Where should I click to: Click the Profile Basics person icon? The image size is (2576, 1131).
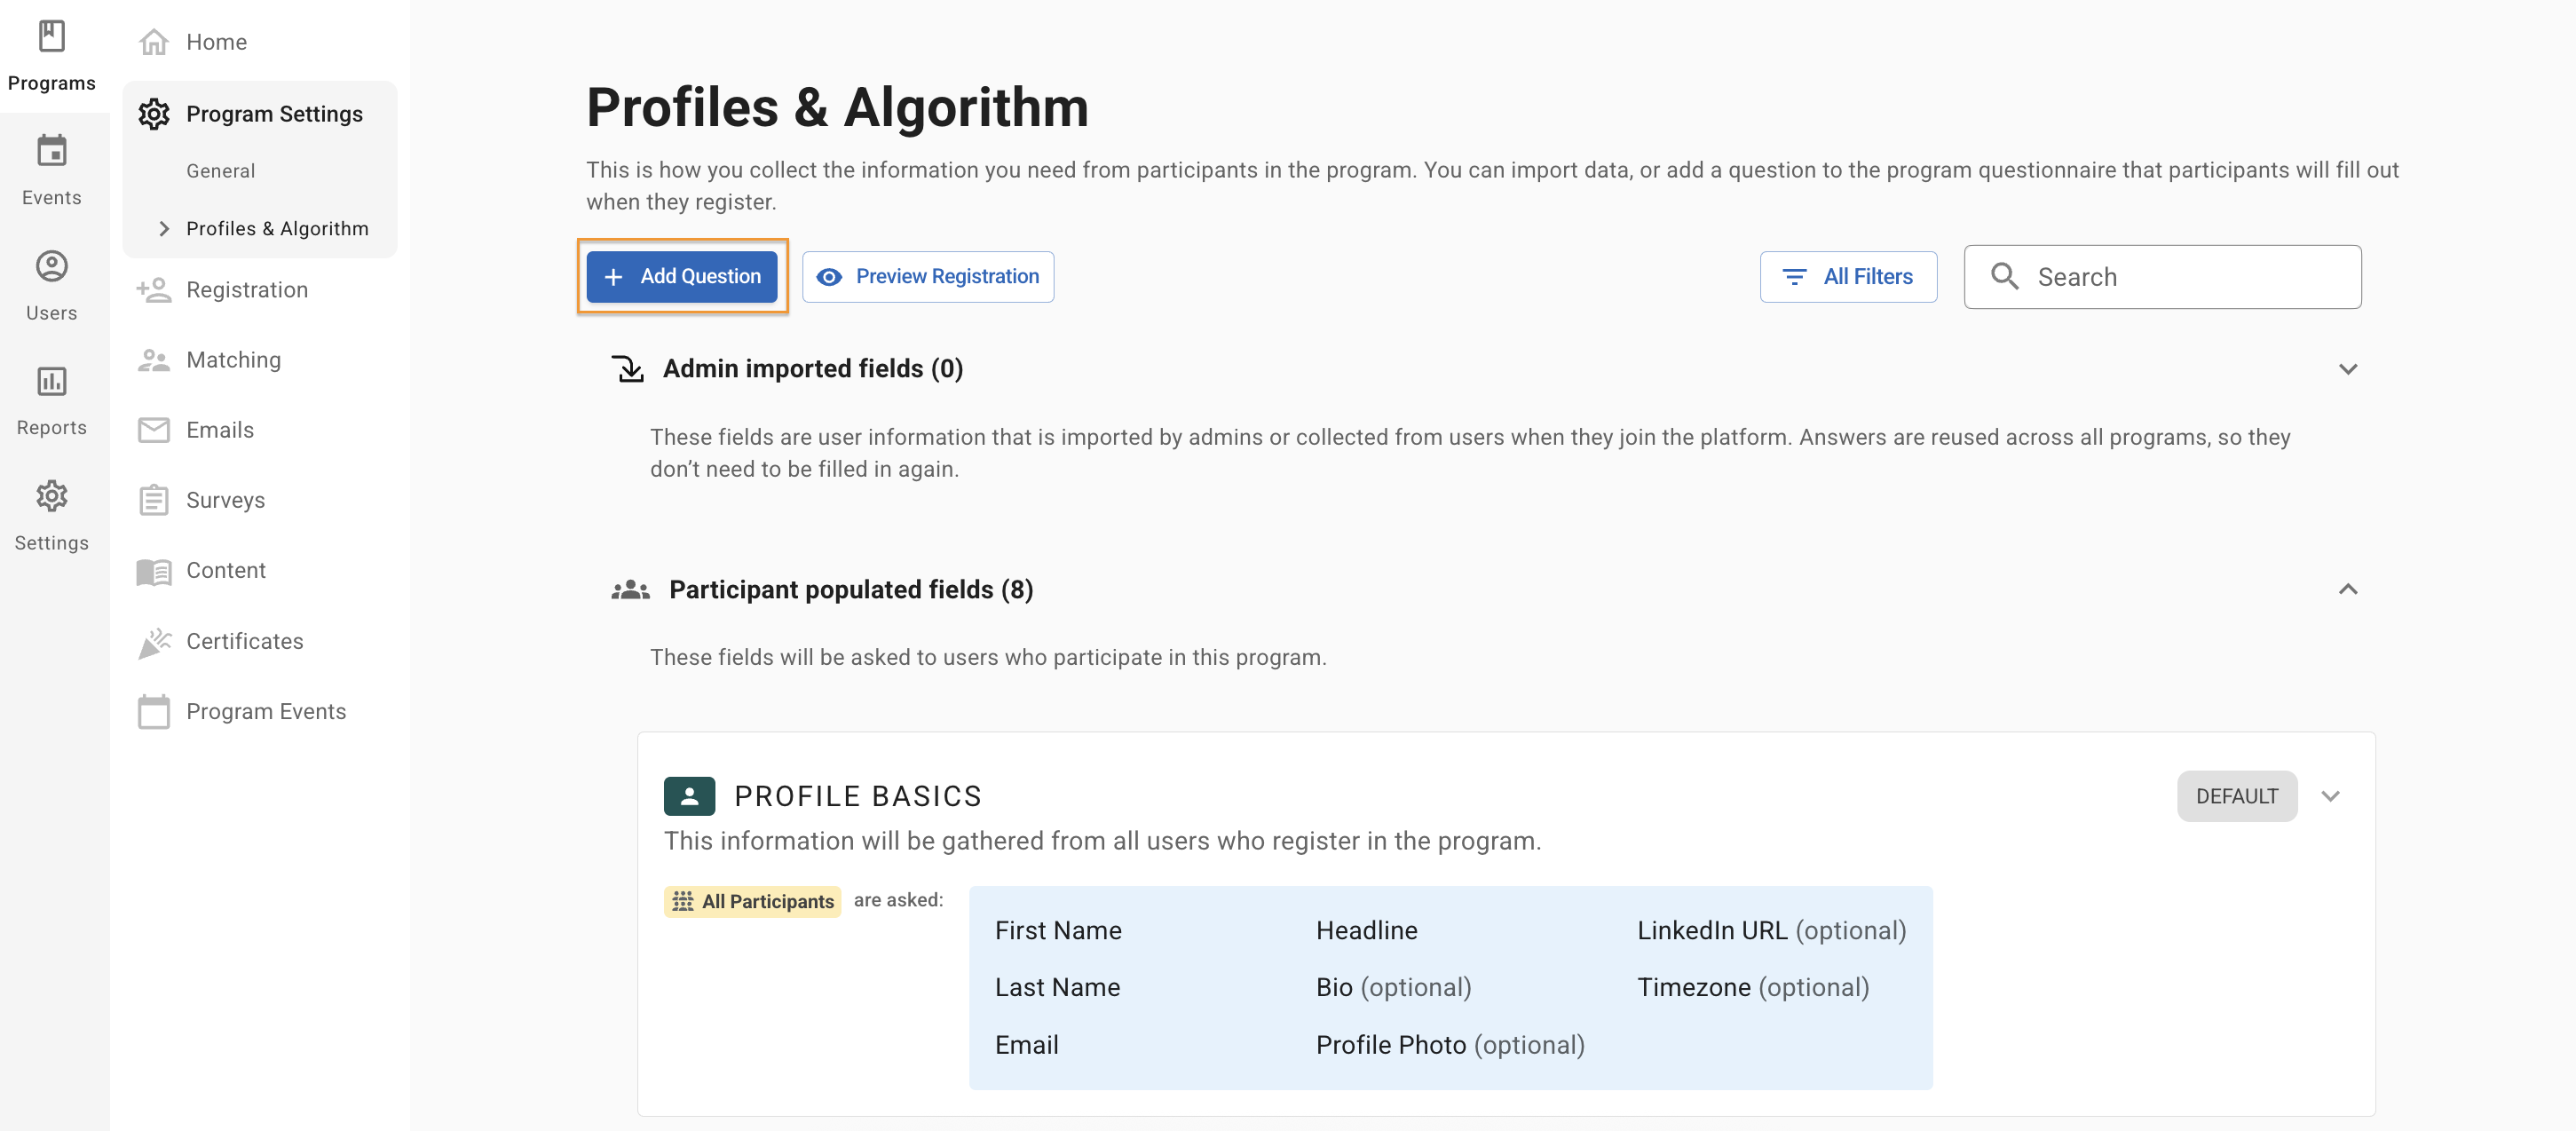tap(689, 796)
